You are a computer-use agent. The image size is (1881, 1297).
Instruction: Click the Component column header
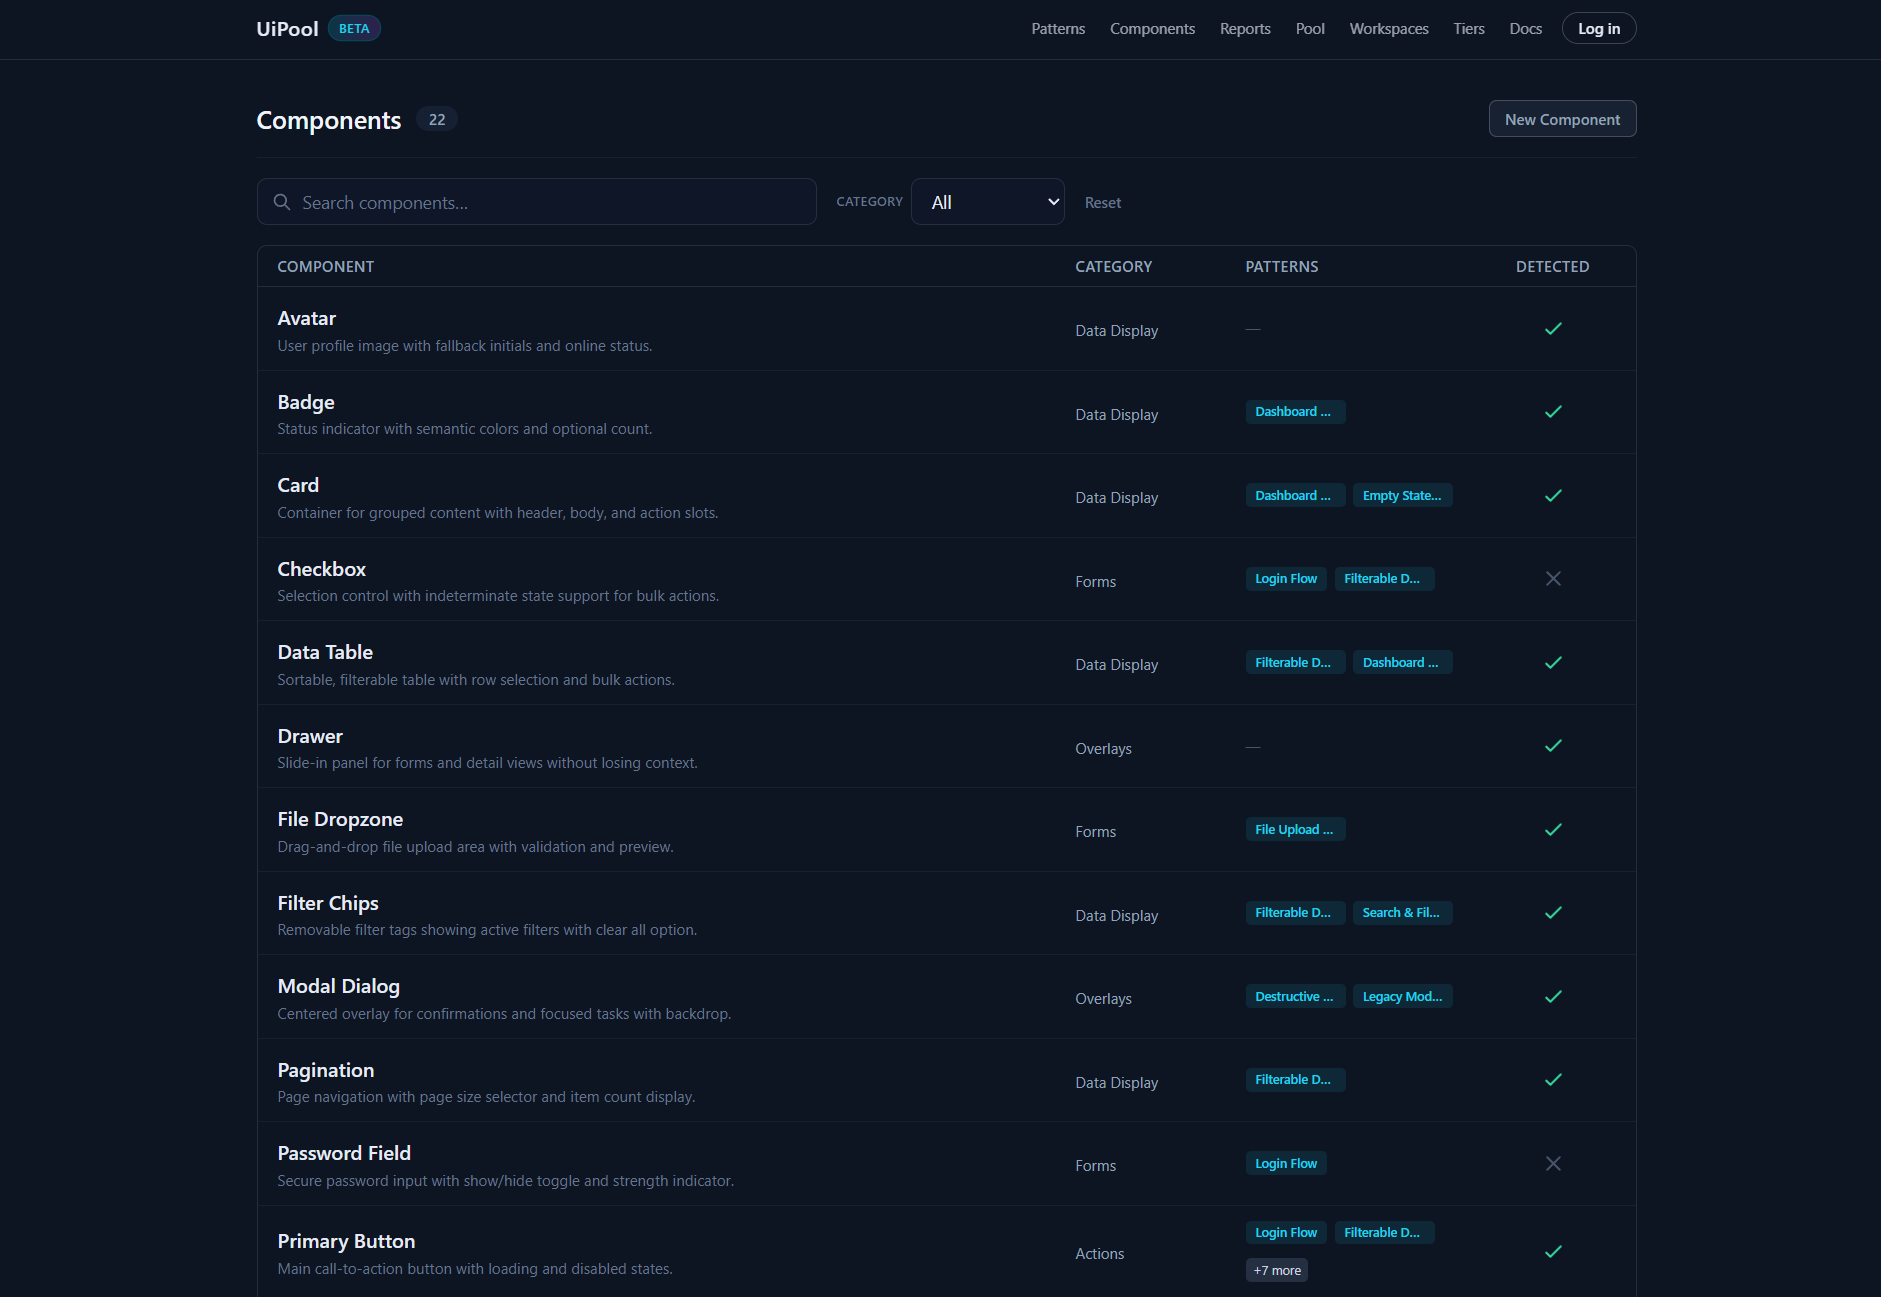tap(325, 267)
